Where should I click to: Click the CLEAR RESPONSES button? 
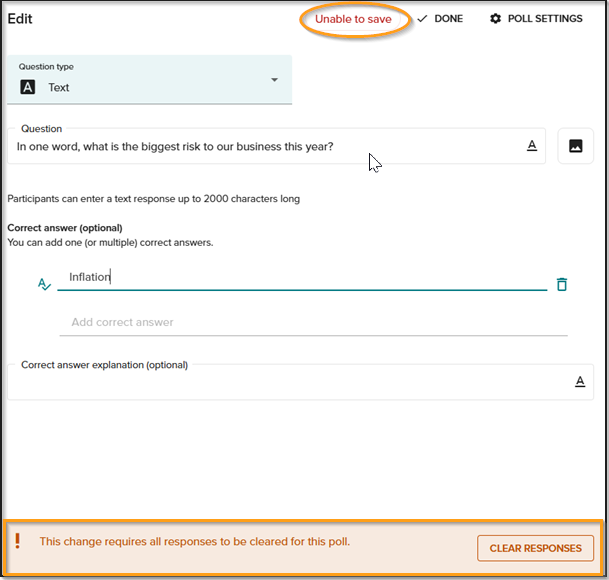(535, 548)
